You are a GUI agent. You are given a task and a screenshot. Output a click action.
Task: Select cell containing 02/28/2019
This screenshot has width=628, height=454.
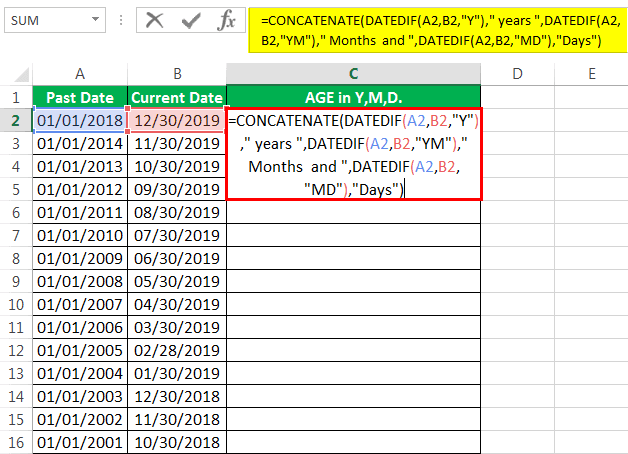click(177, 351)
